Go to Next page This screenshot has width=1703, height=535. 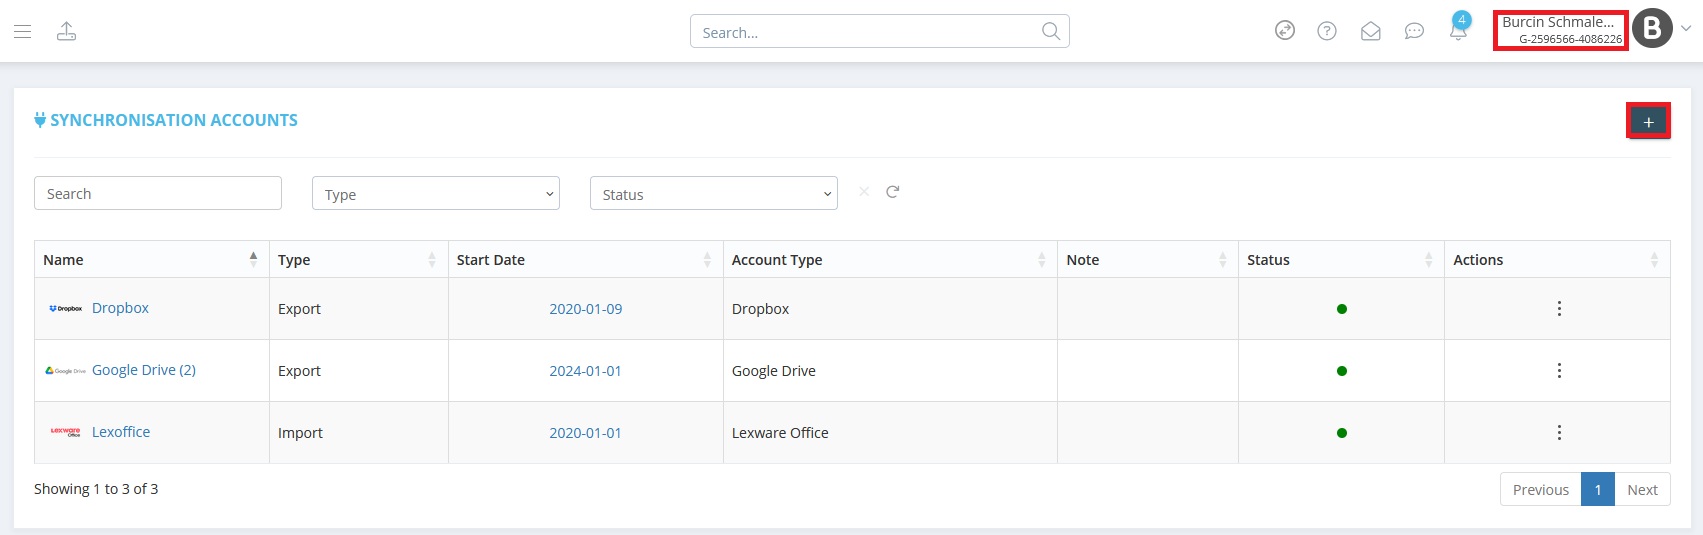1642,489
